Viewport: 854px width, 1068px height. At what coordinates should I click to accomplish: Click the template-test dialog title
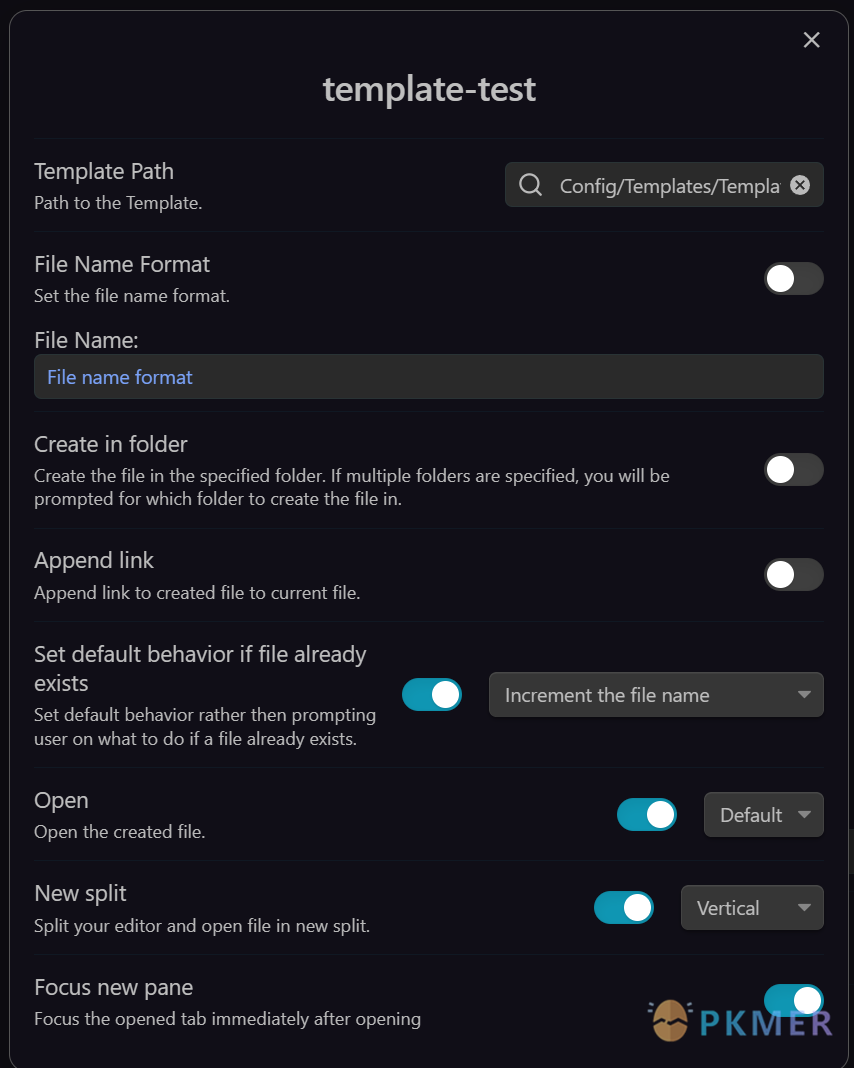[x=429, y=89]
